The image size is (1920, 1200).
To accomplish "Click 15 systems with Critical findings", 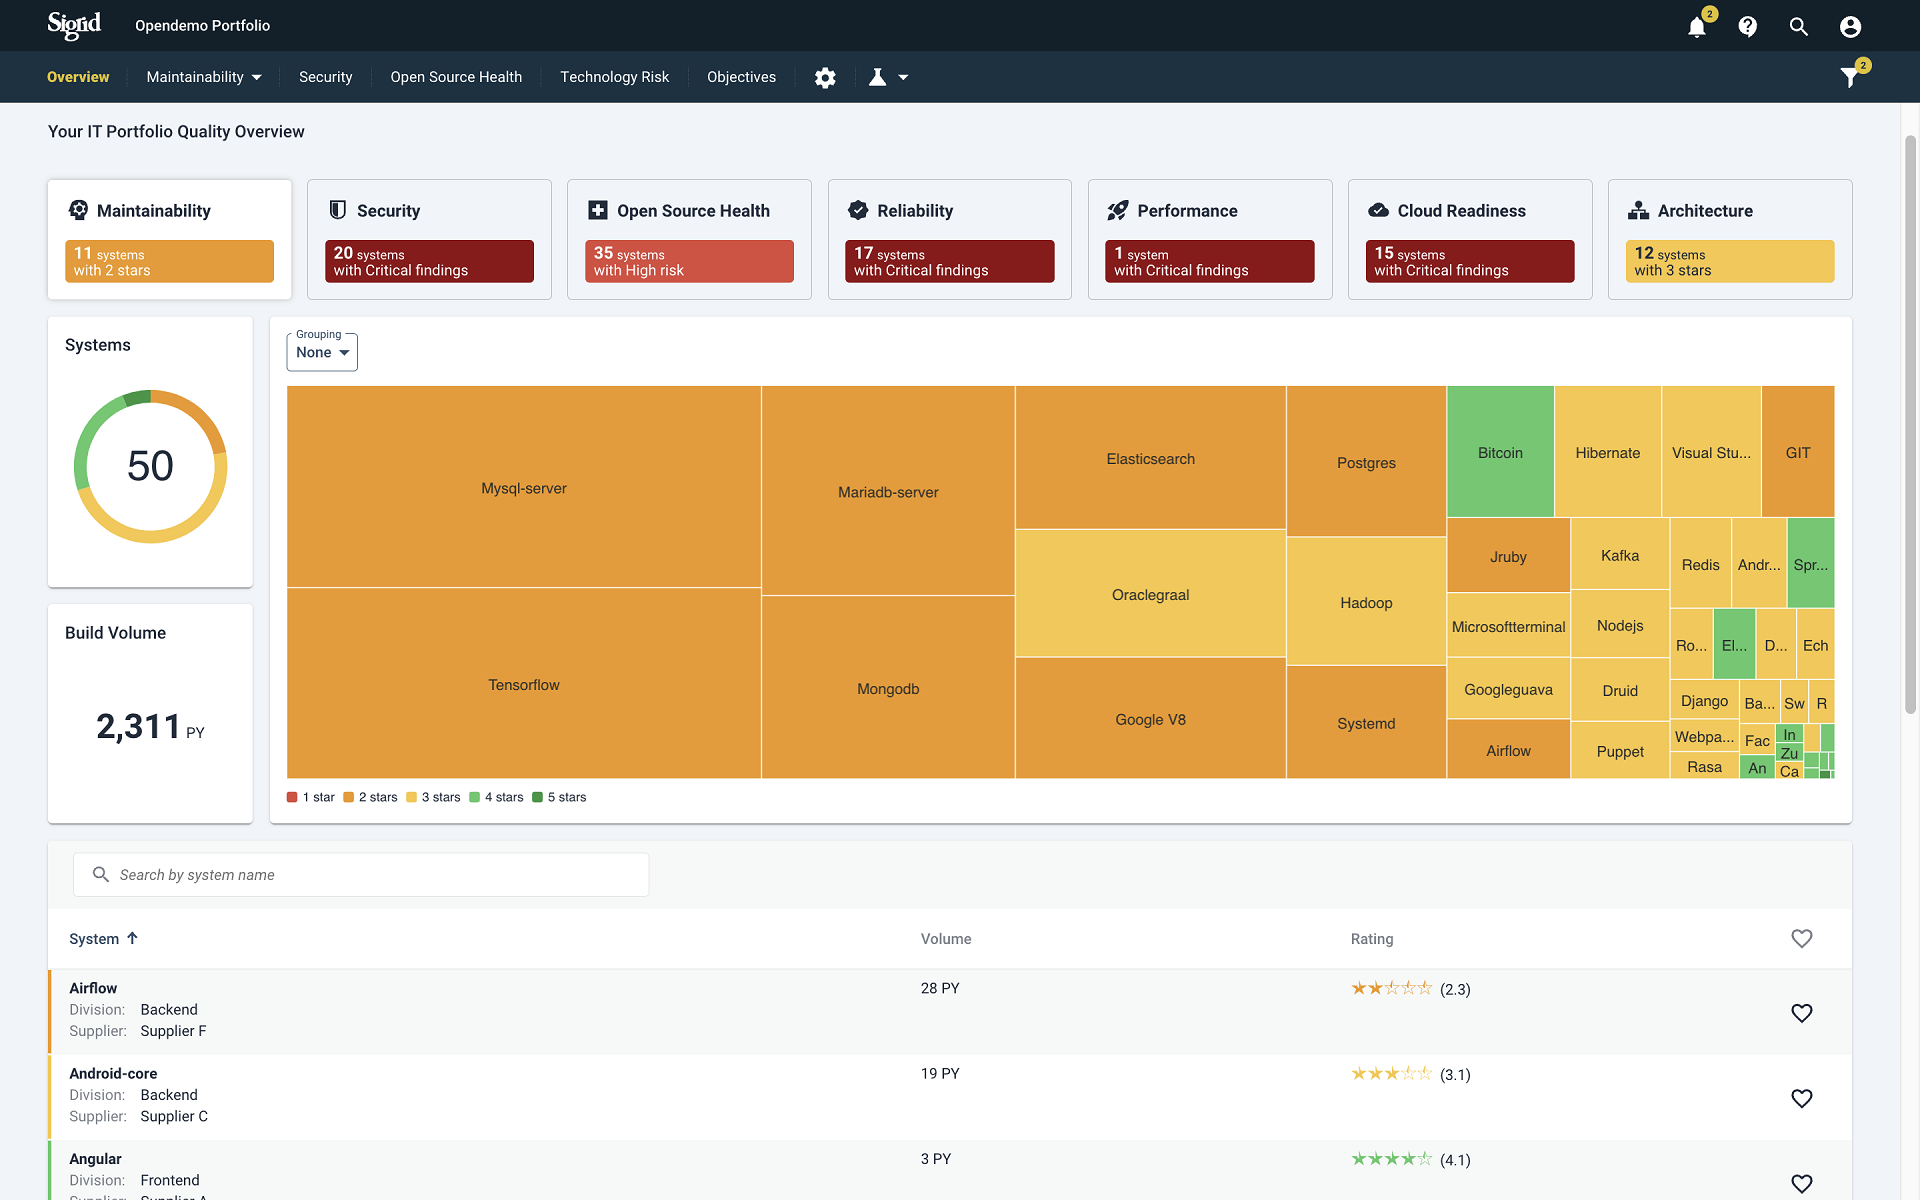I will click(x=1469, y=261).
